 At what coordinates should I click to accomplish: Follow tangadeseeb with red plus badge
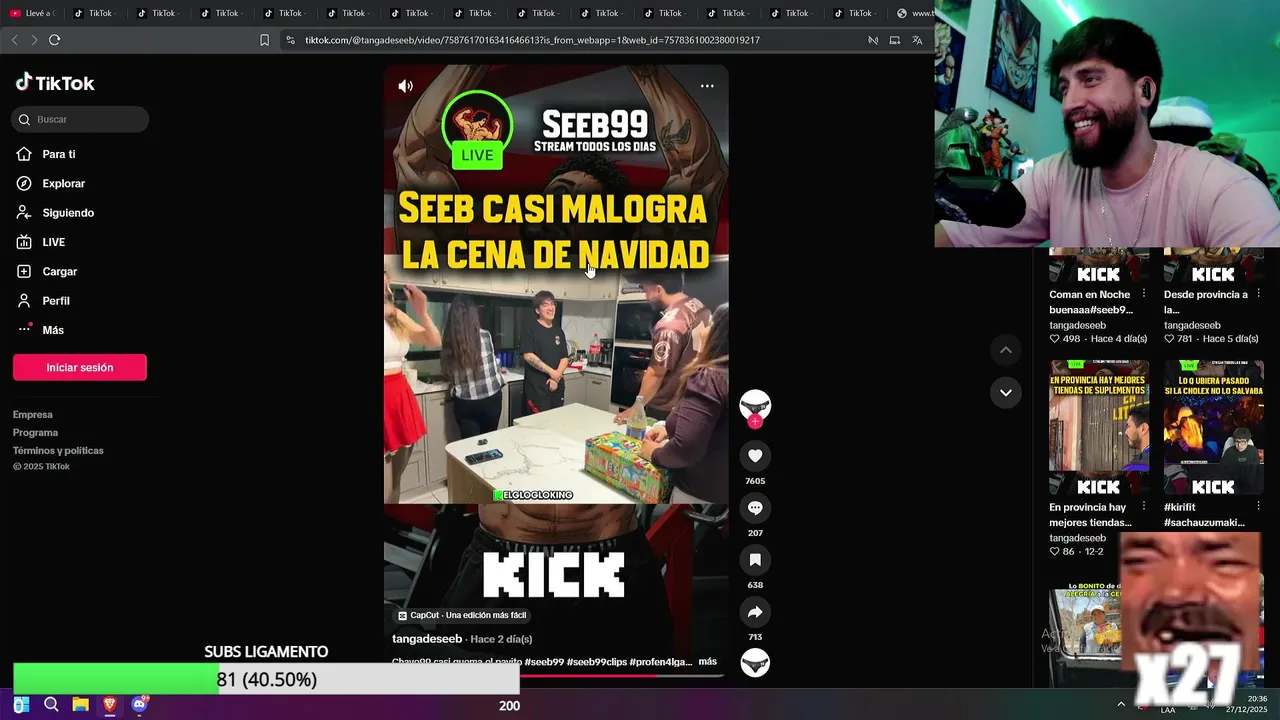(755, 422)
